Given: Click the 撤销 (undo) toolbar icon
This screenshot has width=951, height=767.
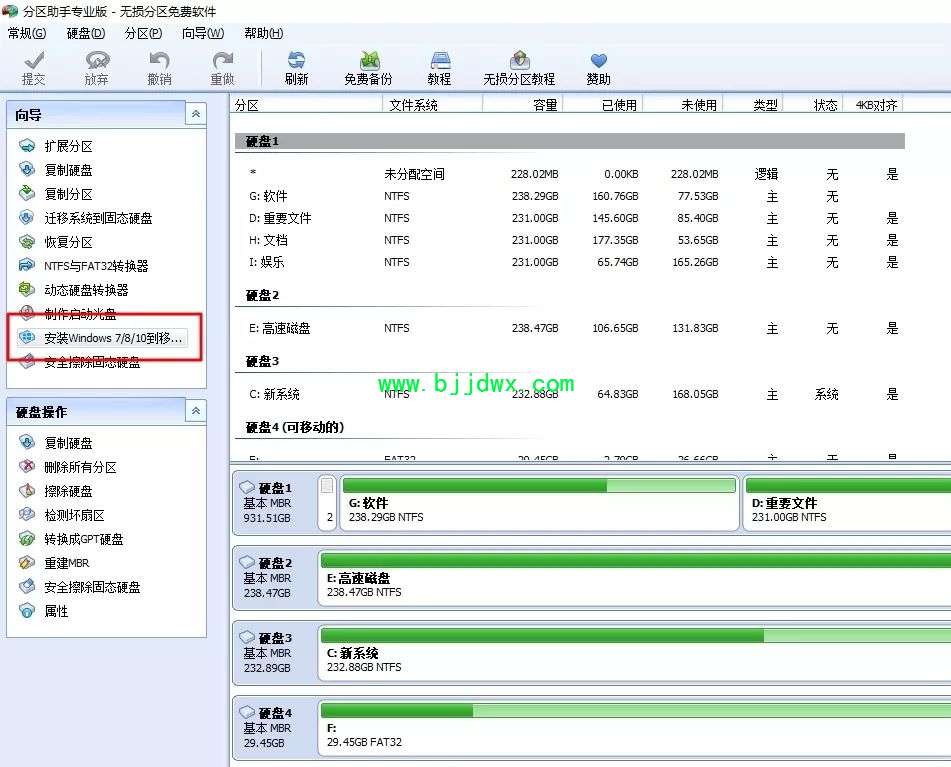Looking at the screenshot, I should tap(160, 68).
